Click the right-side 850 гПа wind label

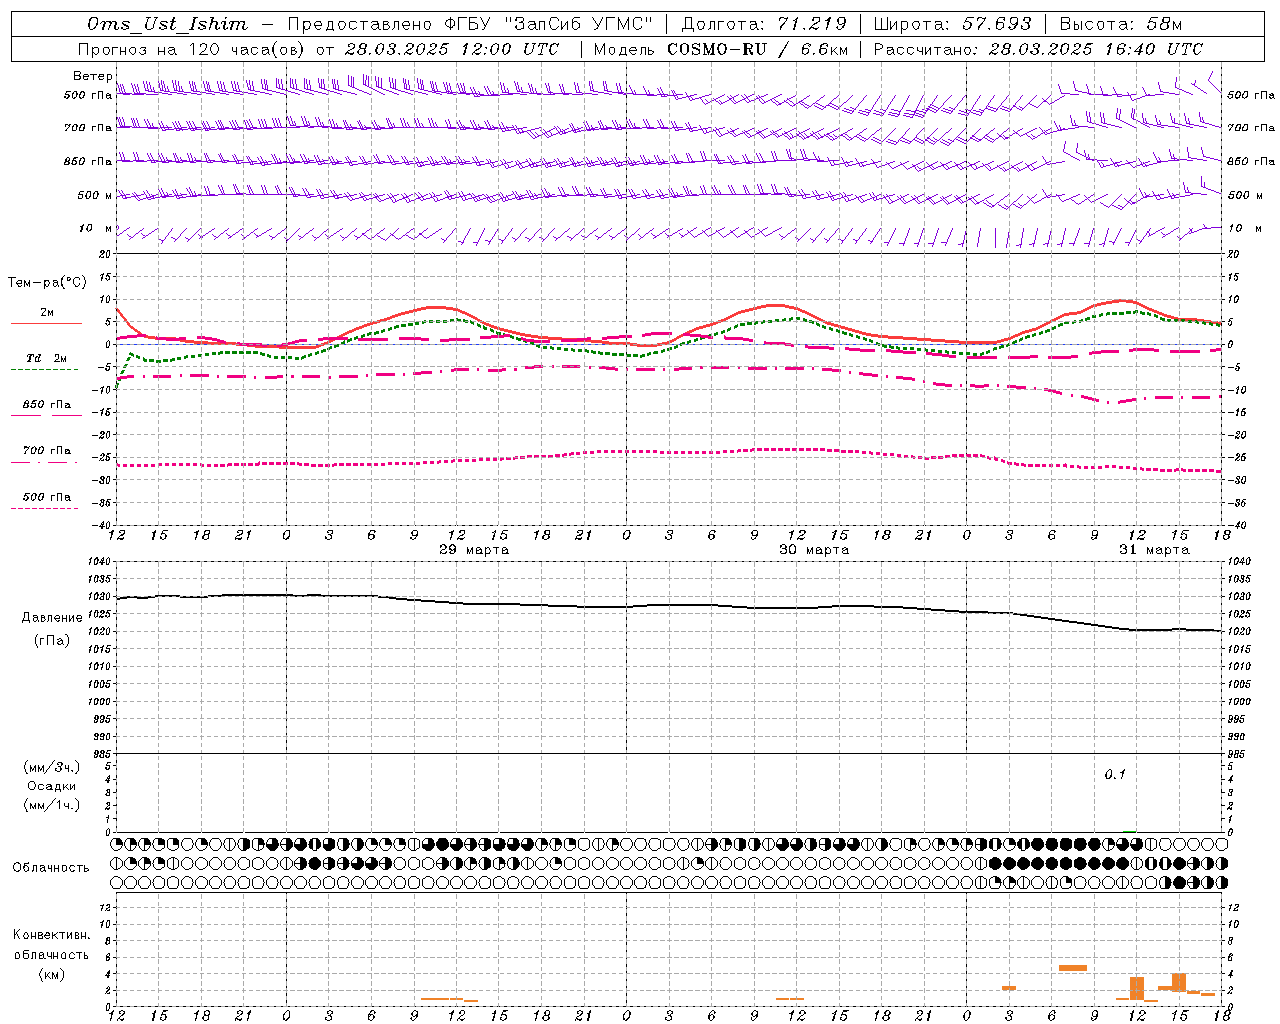click(x=1251, y=161)
